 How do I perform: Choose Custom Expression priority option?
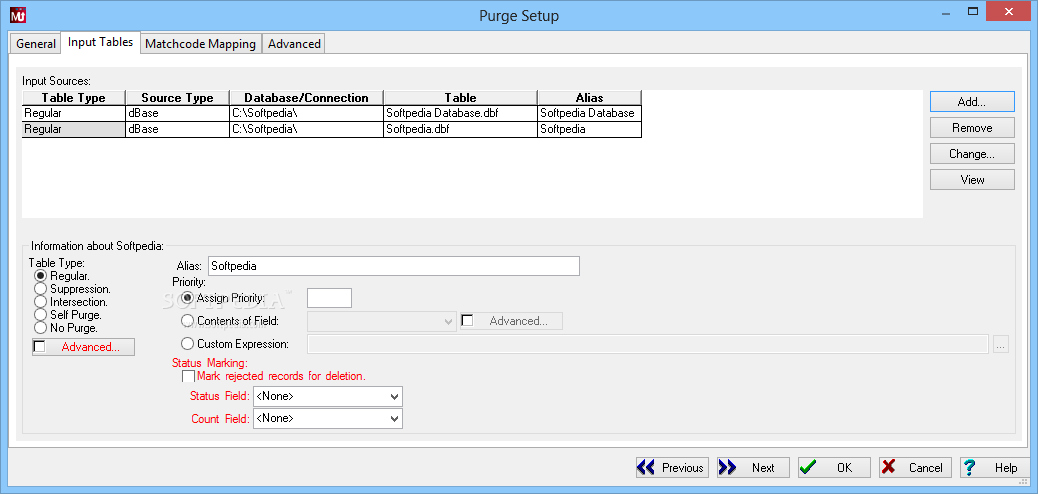point(187,344)
